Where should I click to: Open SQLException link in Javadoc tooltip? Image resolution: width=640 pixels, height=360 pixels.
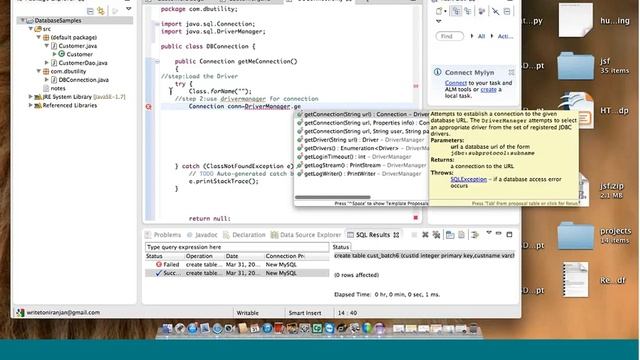point(469,179)
